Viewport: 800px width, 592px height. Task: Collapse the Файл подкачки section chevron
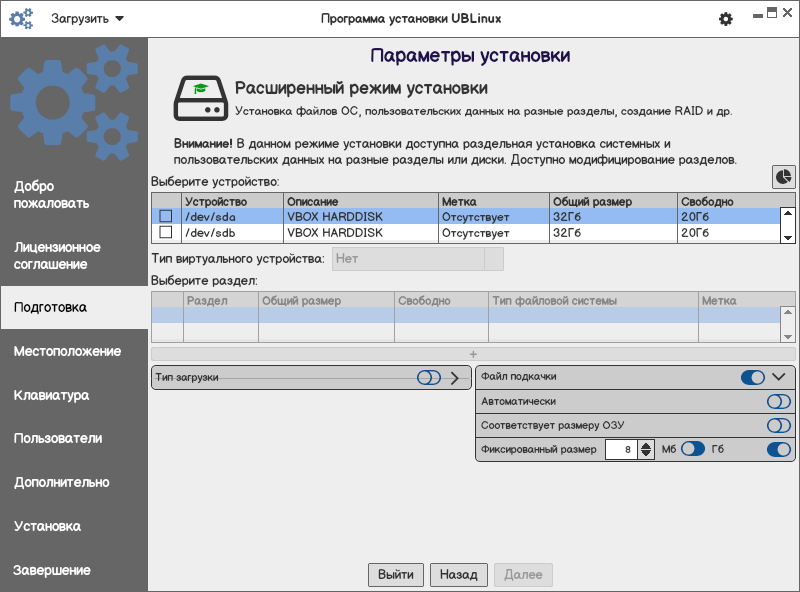(x=780, y=377)
